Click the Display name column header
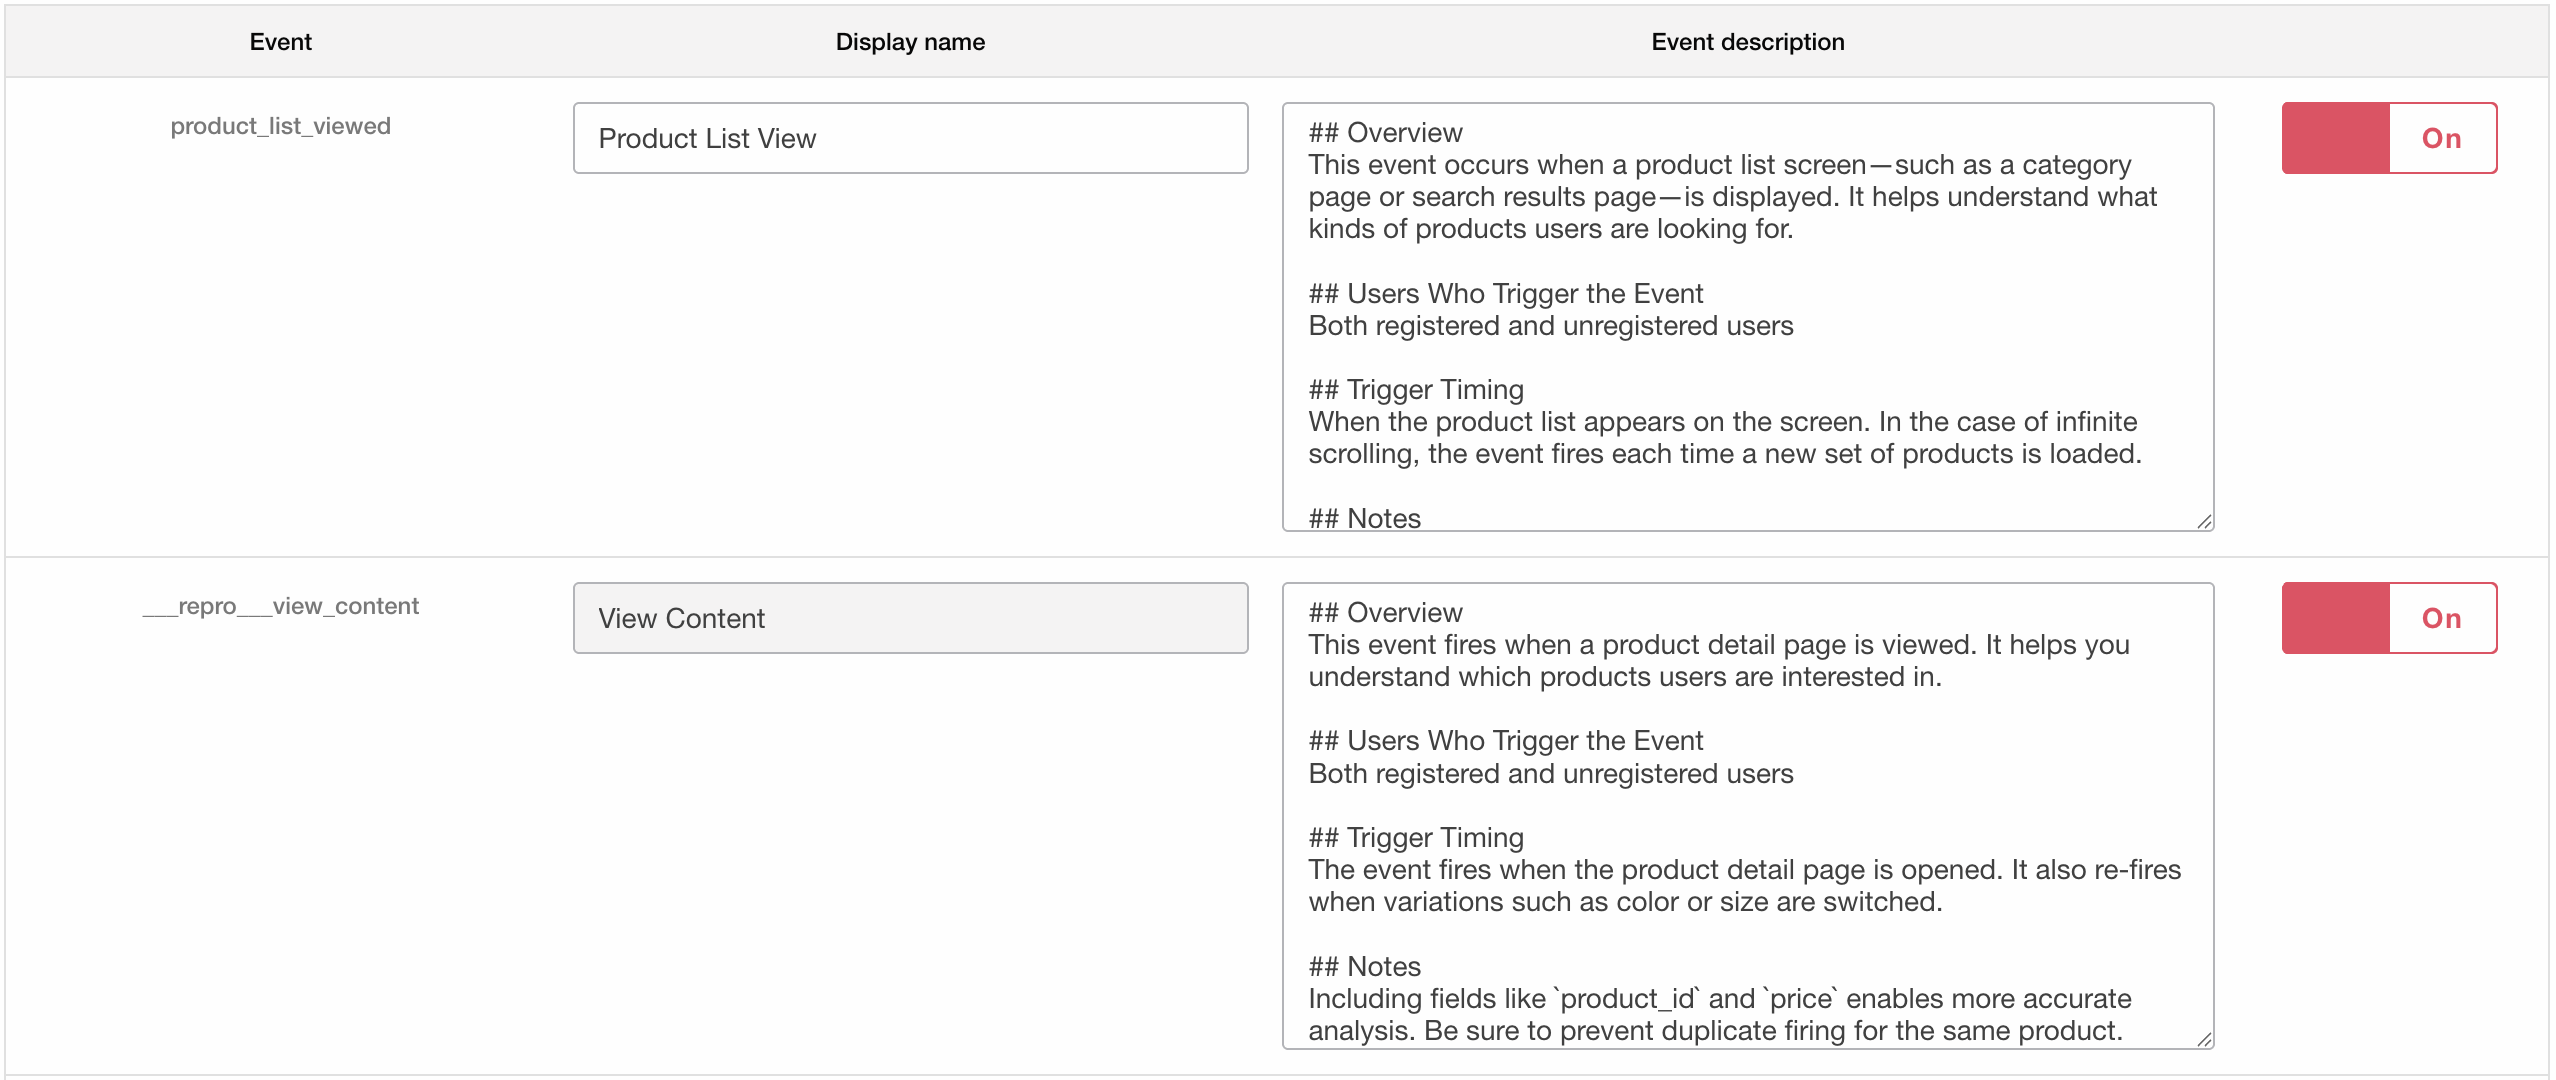2556x1080 pixels. (x=910, y=42)
